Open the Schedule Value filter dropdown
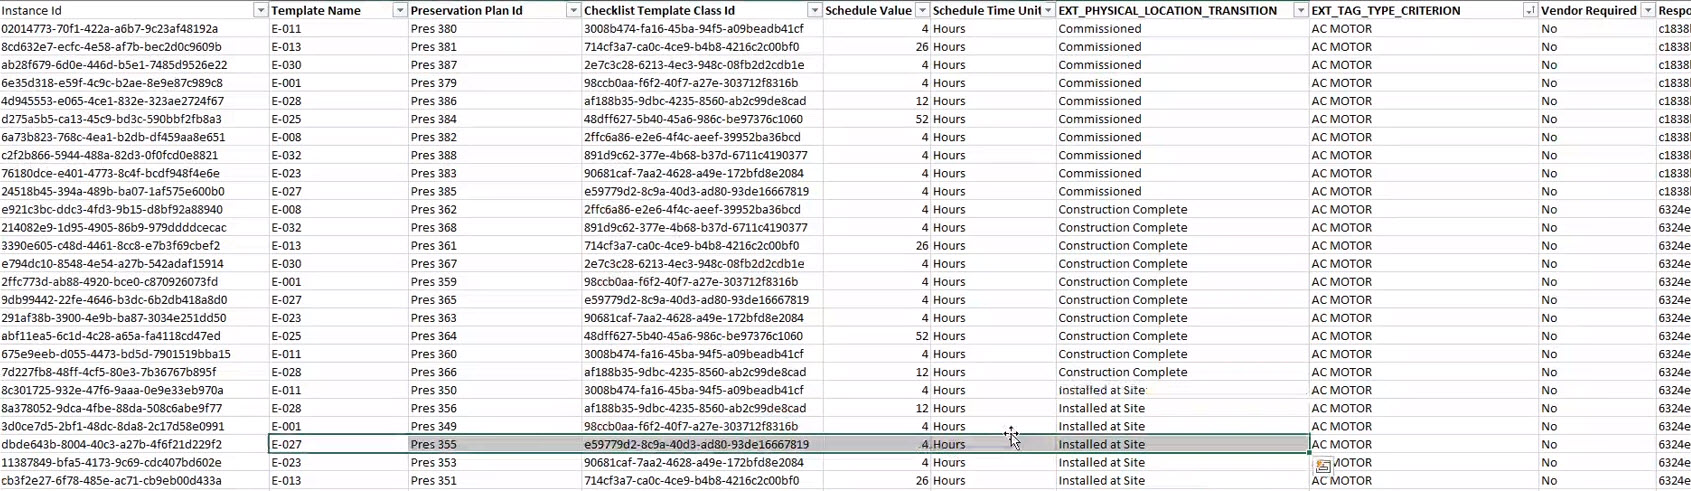 coord(922,11)
